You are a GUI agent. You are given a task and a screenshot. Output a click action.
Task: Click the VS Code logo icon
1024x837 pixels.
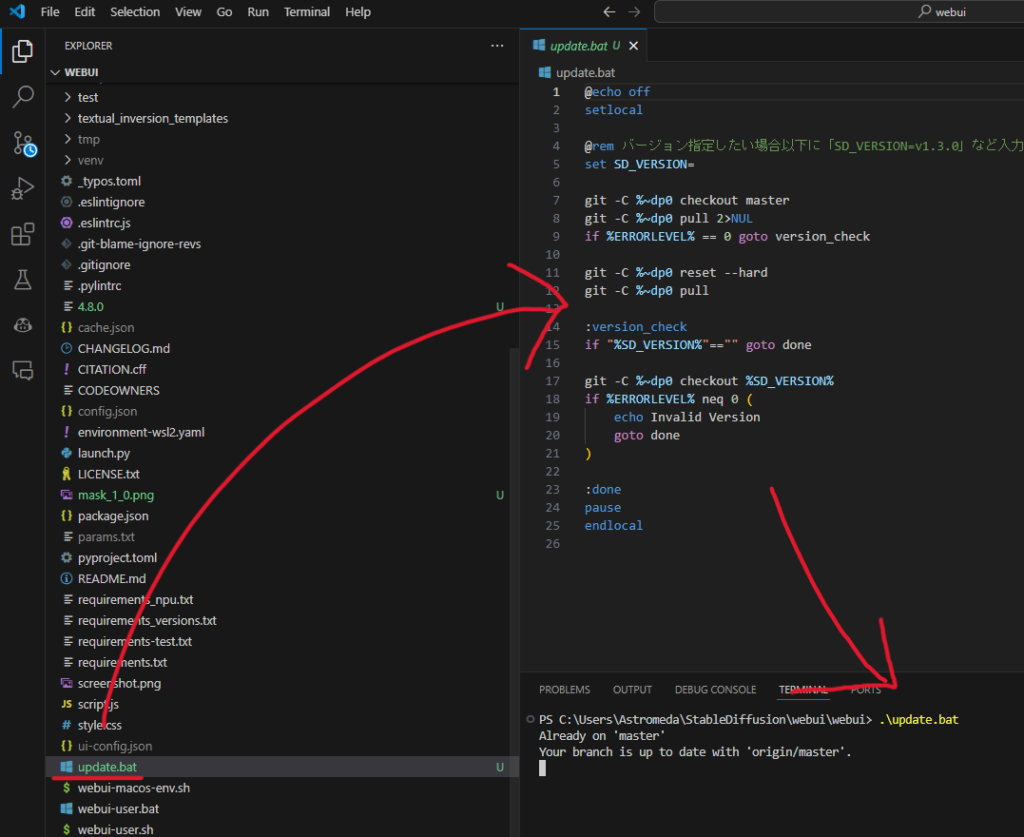(x=18, y=12)
